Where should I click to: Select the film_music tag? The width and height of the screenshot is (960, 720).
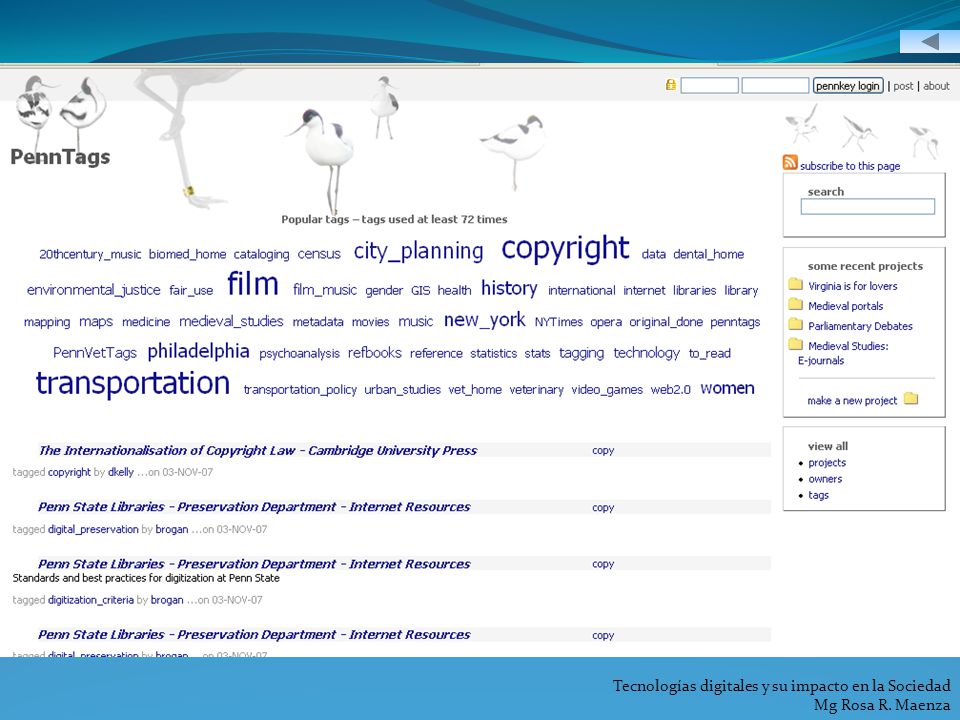click(324, 290)
